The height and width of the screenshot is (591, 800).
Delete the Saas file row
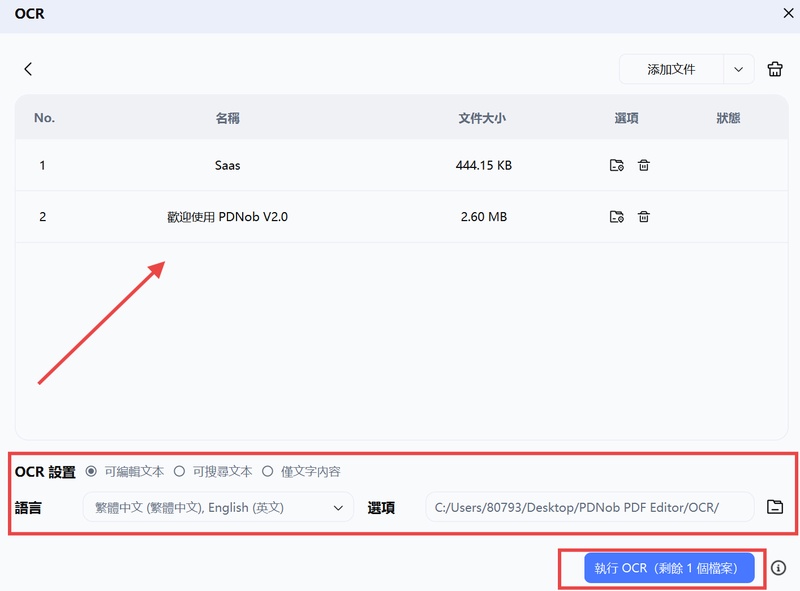click(x=643, y=165)
